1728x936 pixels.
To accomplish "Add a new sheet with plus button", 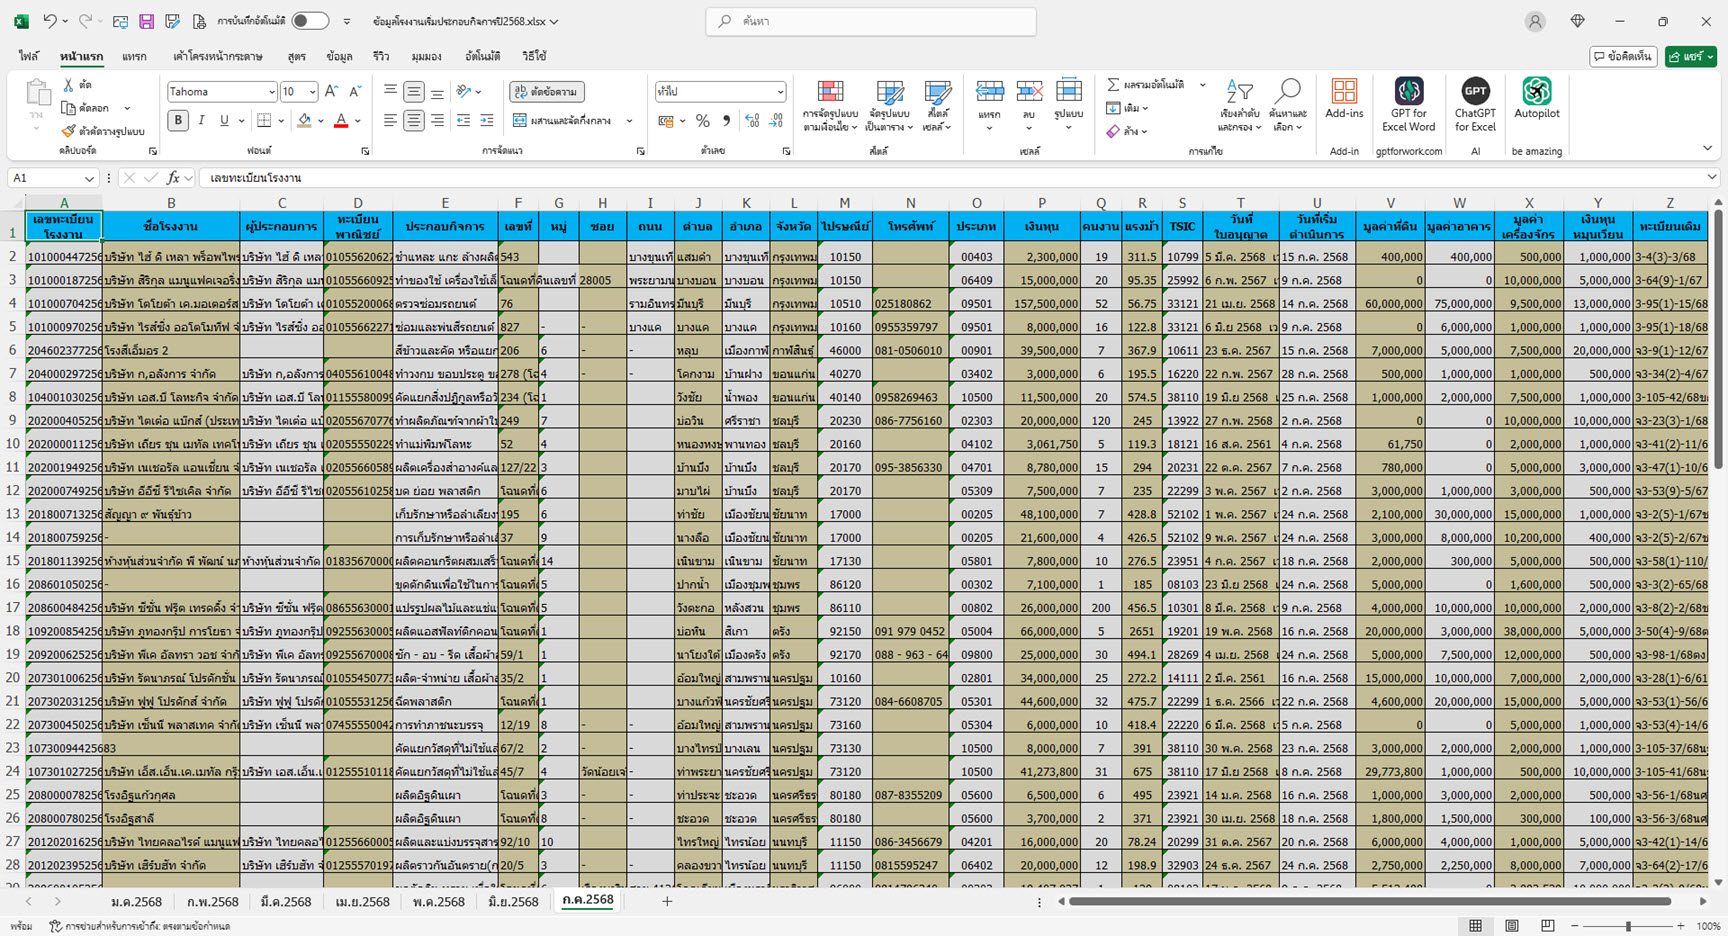I will pos(667,901).
